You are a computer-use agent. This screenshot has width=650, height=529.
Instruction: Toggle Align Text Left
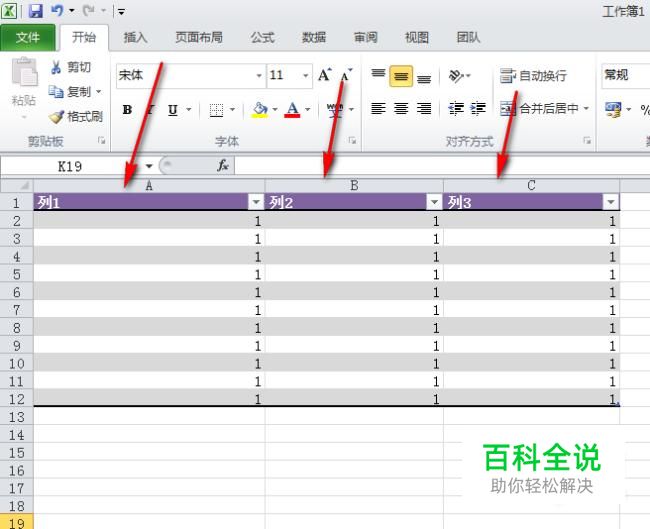point(378,109)
